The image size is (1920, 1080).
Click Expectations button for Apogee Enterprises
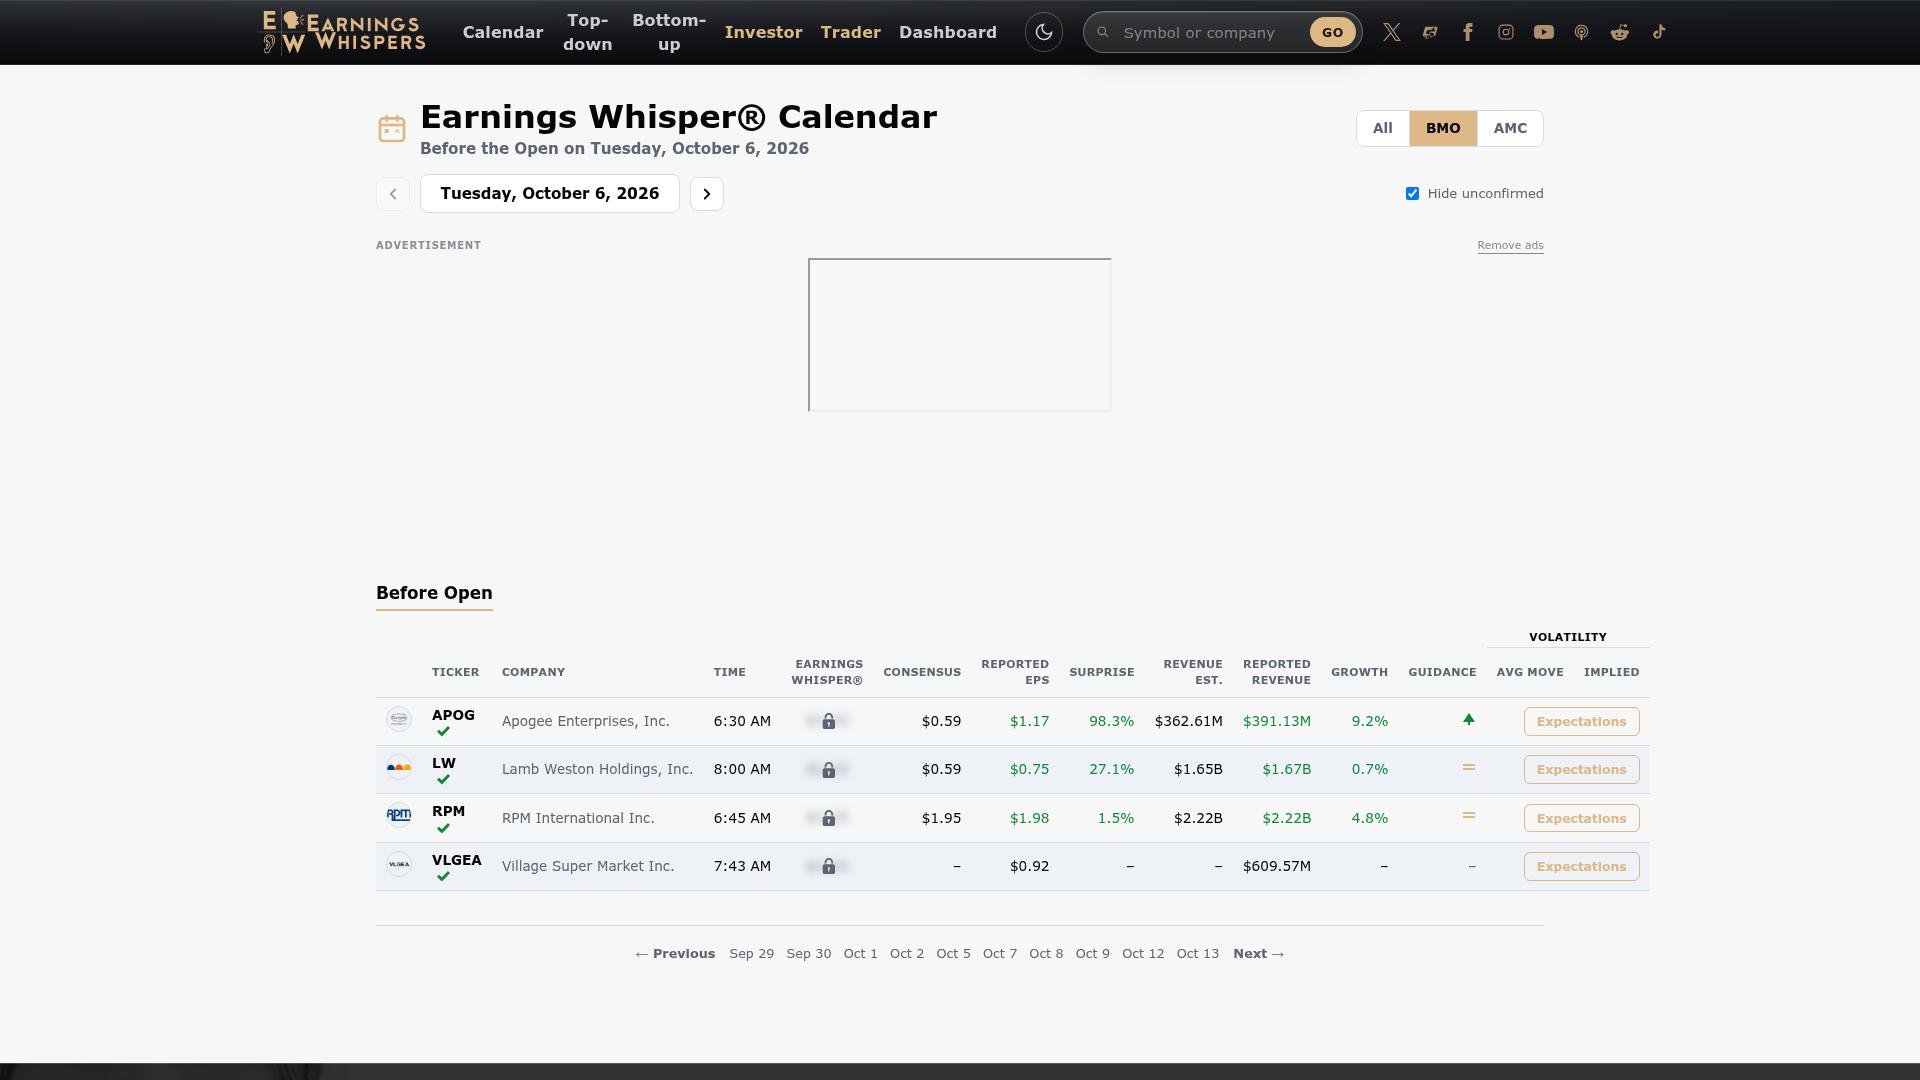tap(1582, 722)
